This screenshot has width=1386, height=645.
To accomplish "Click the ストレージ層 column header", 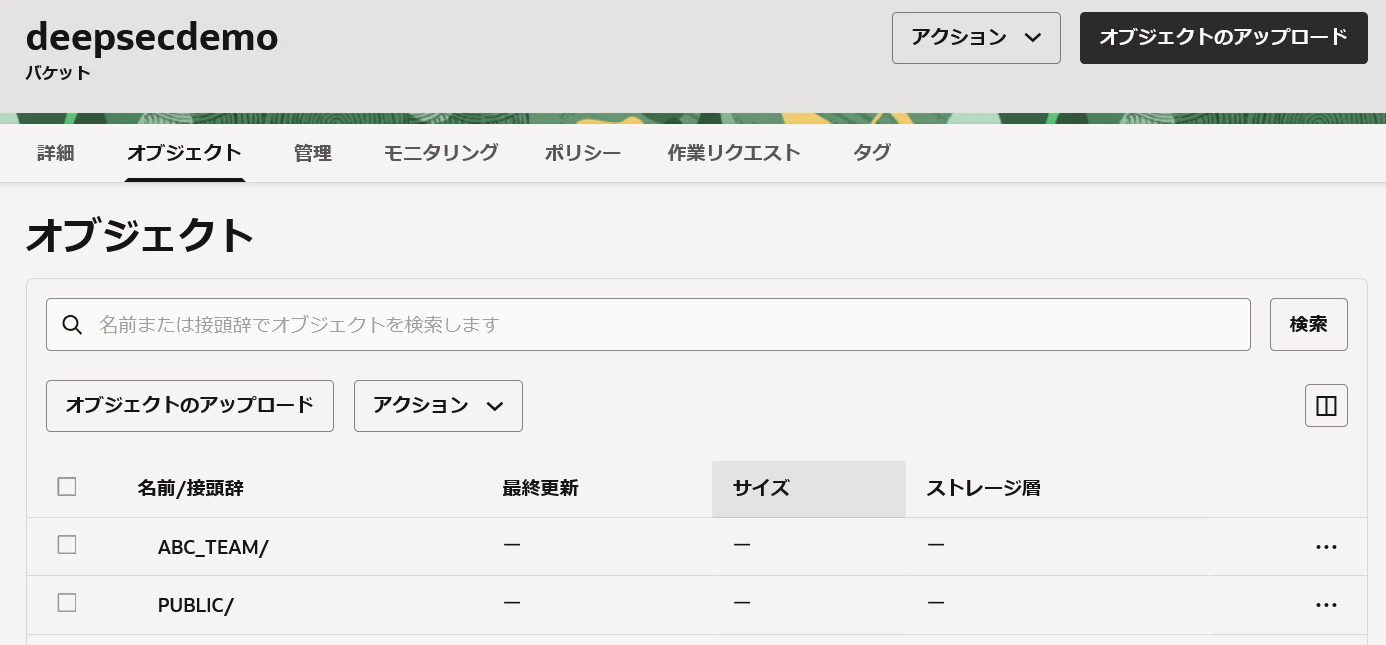I will click(983, 489).
